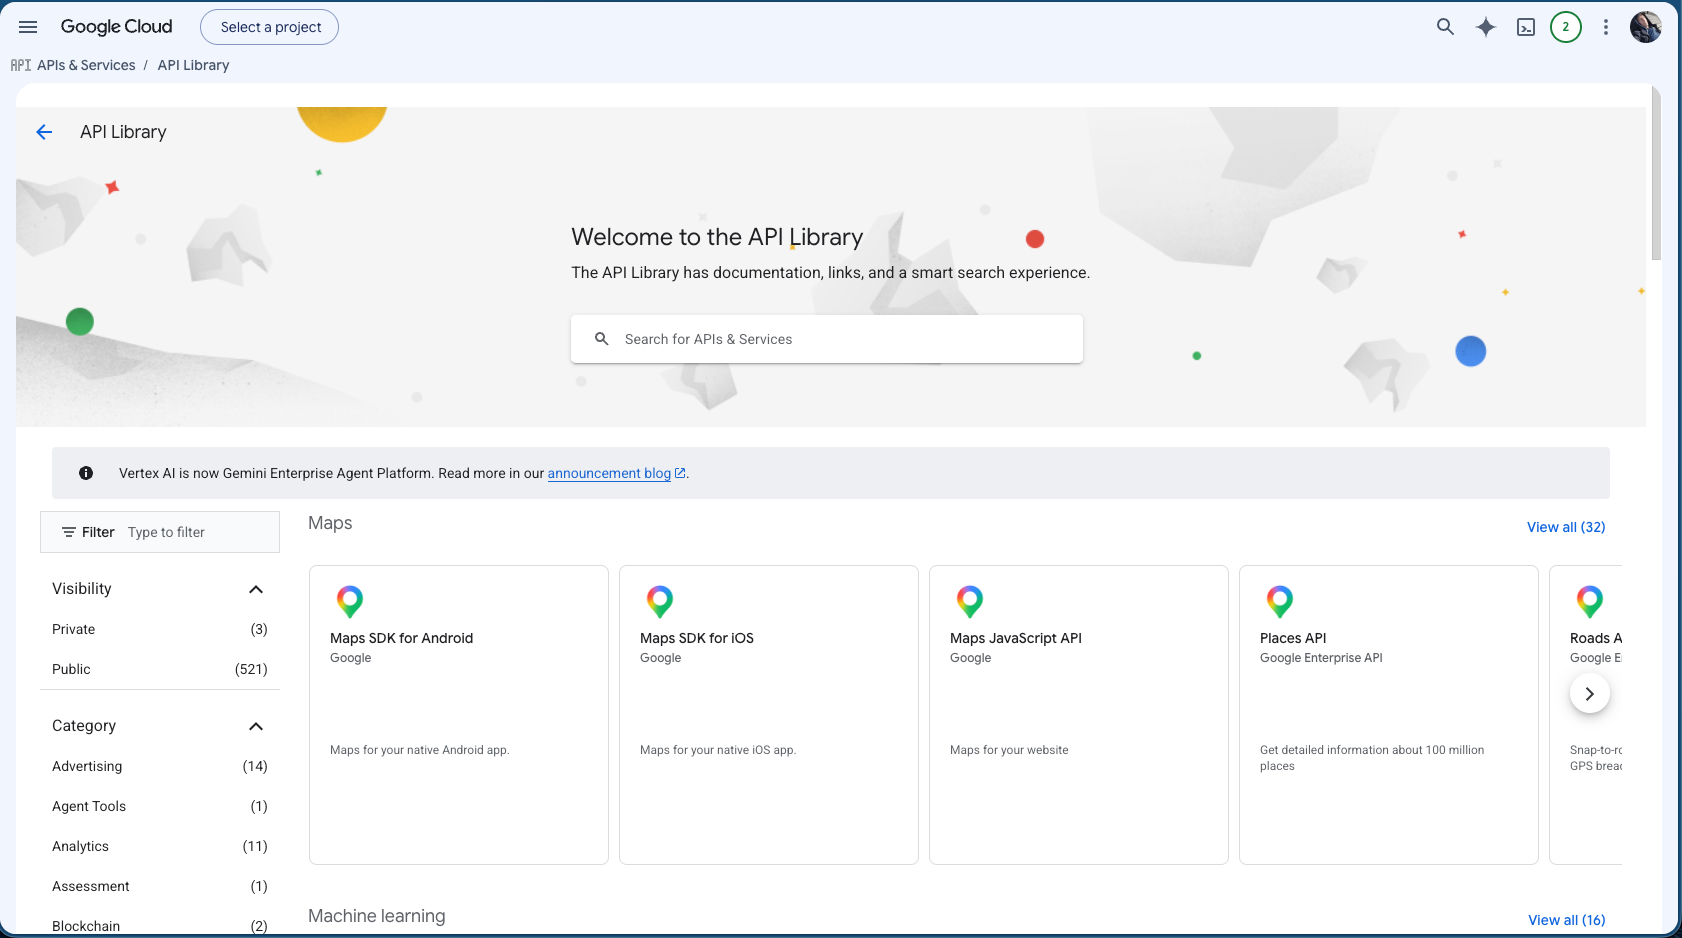This screenshot has height=938, width=1682.
Task: Filter by Assessment category
Action: [160, 886]
